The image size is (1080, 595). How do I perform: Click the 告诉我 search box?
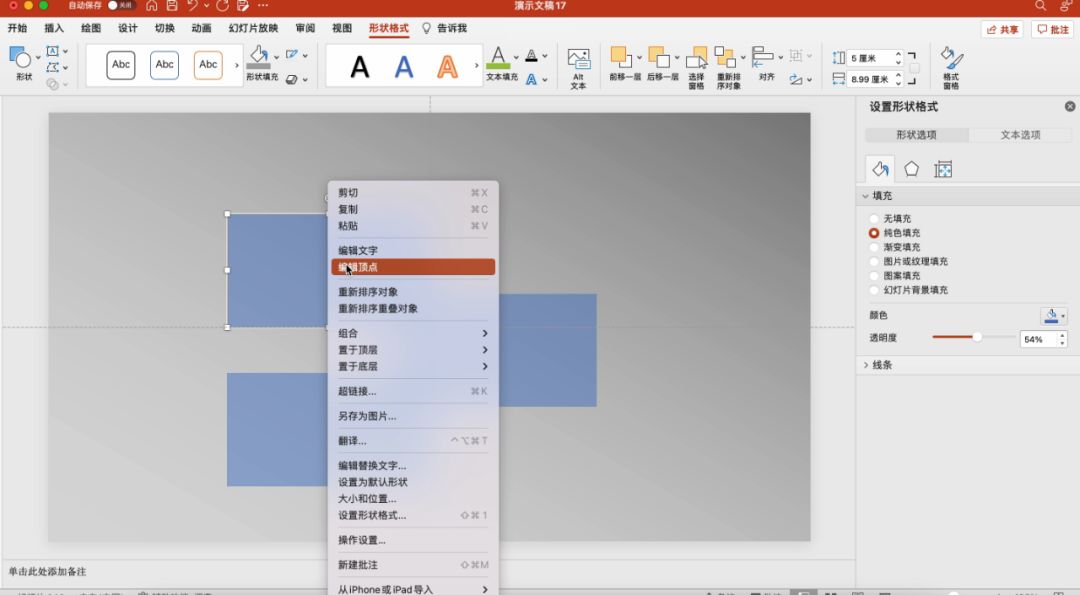[445, 28]
